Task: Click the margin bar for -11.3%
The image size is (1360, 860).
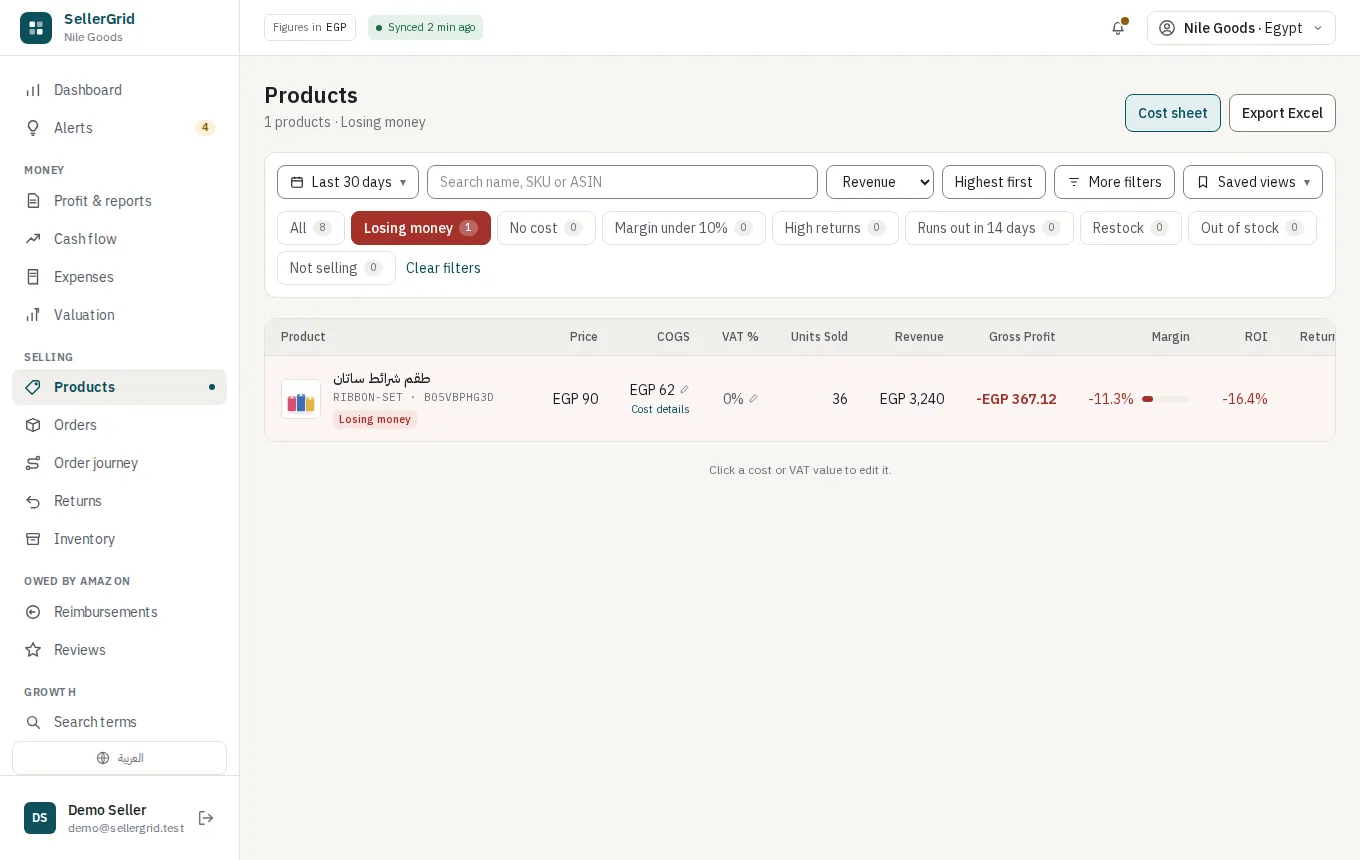Action: pyautogui.click(x=1166, y=399)
